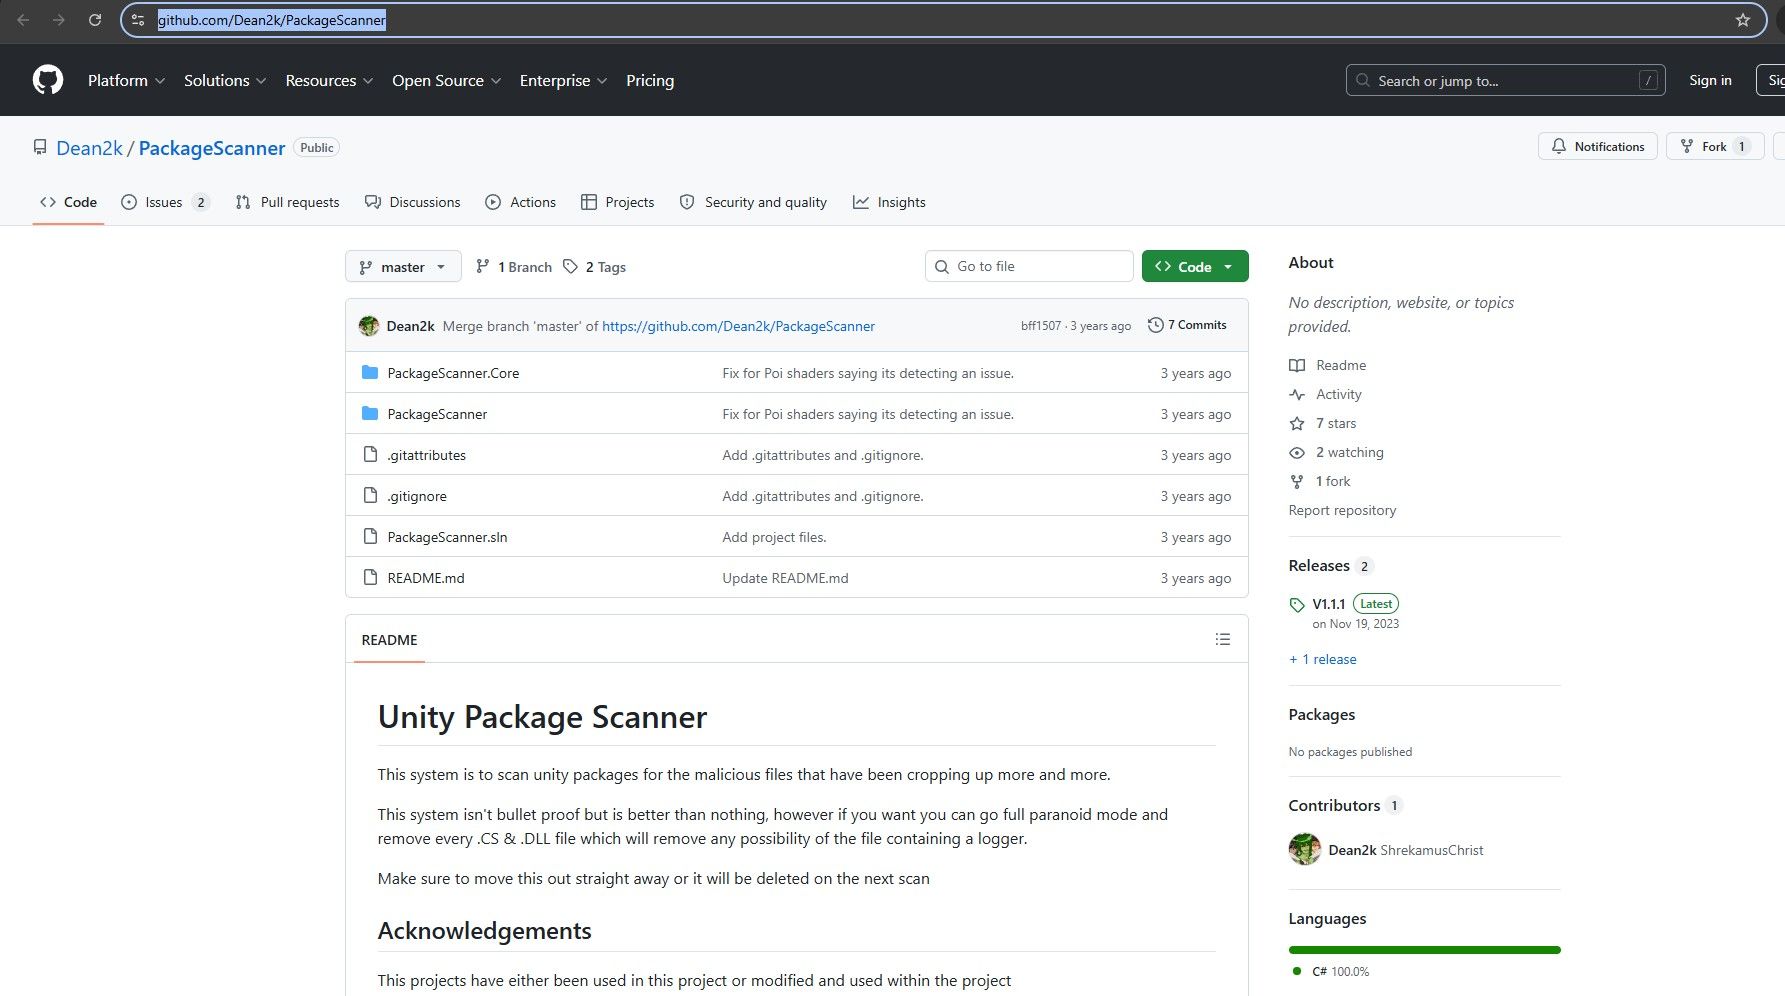
Task: Click the search magnifier in Go to file
Action: click(941, 267)
